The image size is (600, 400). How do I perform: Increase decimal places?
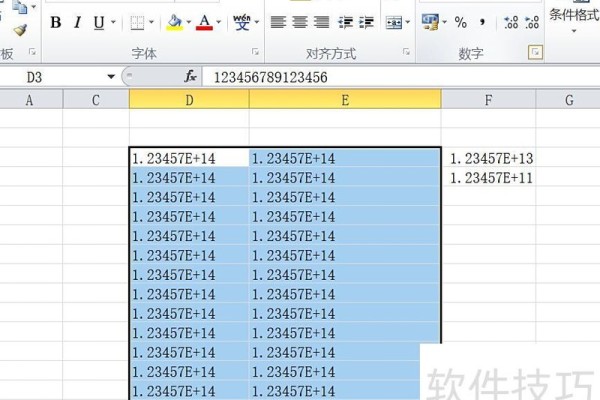(511, 22)
